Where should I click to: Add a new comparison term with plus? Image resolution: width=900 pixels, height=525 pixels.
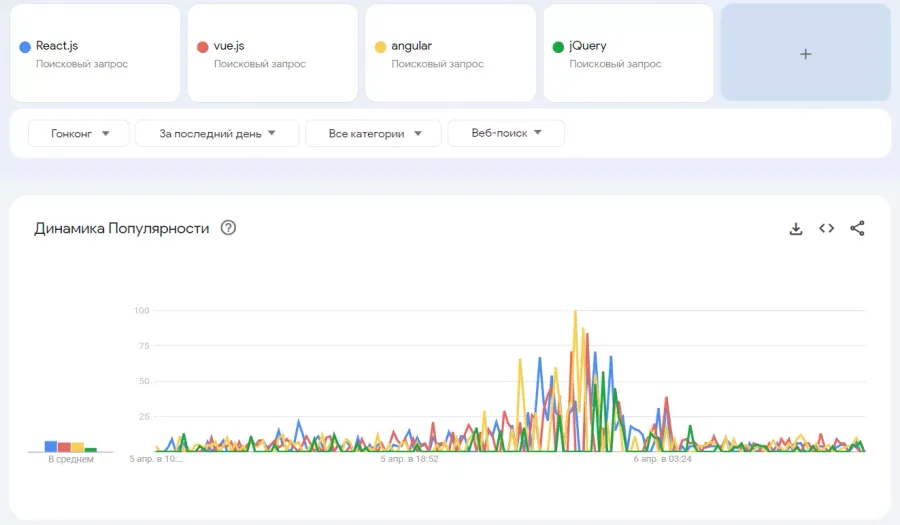point(805,53)
